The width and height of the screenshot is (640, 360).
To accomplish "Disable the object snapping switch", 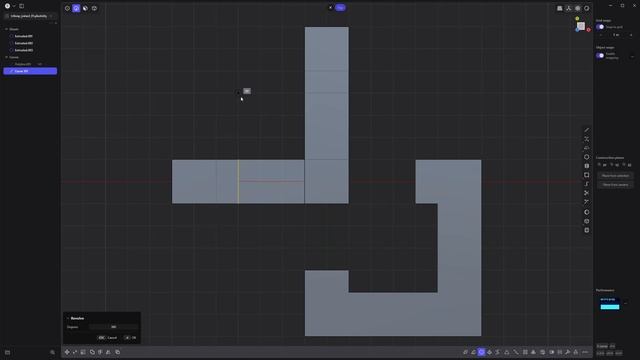I will pyautogui.click(x=600, y=56).
